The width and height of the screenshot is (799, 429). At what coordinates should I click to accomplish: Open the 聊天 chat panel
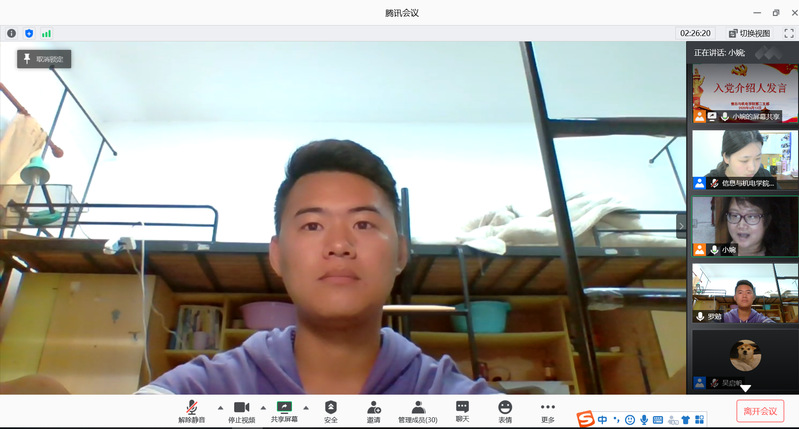point(462,411)
